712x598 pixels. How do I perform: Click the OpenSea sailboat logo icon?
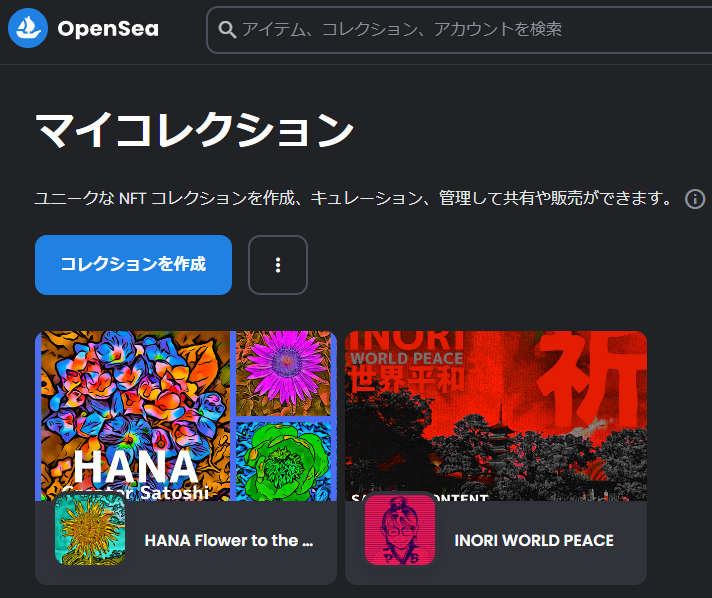28,28
